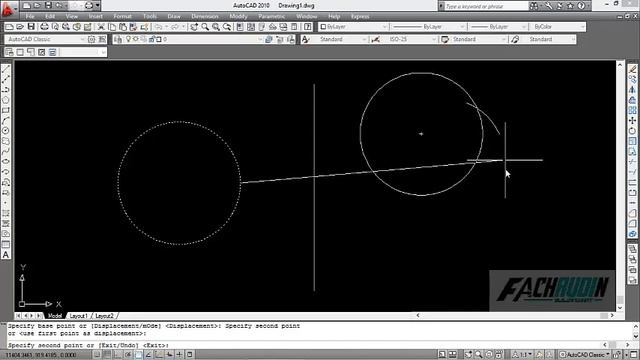Open lineweight ByLayer dropdown

click(x=498, y=27)
